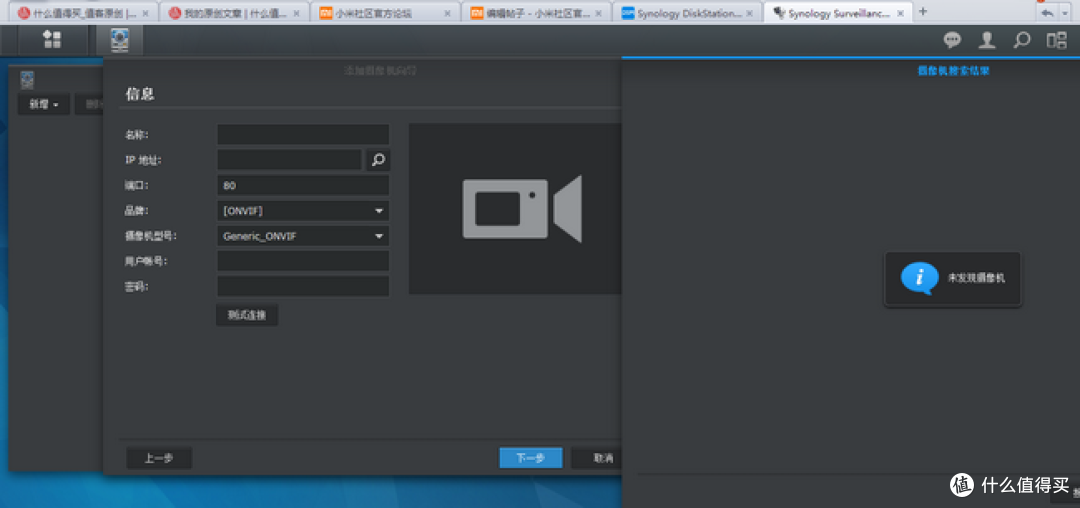Click the camera search results title
The height and width of the screenshot is (508, 1080).
[954, 71]
